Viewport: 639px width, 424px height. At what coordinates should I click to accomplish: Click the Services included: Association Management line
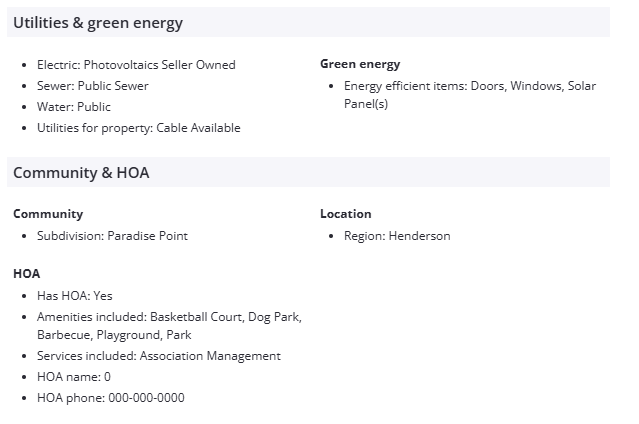pos(159,356)
